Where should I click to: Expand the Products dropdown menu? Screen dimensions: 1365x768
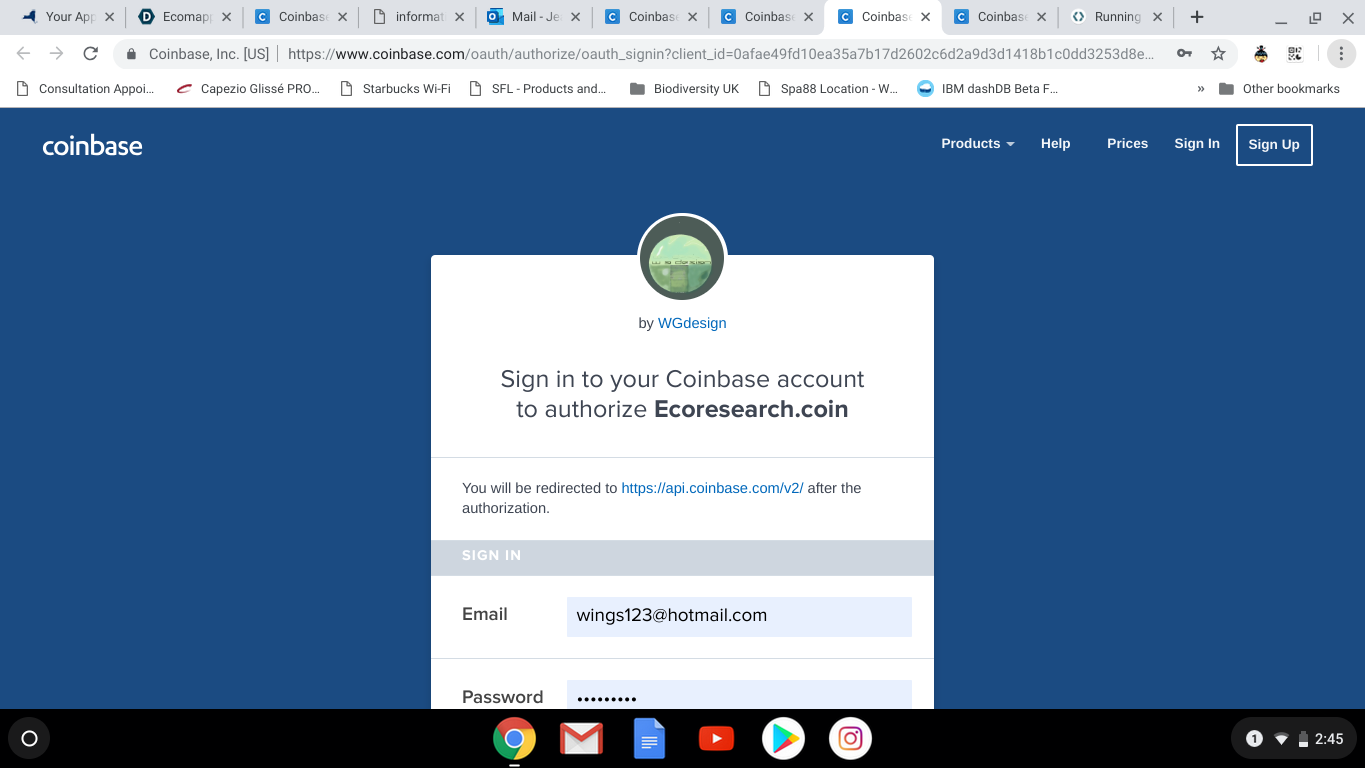[x=978, y=144]
